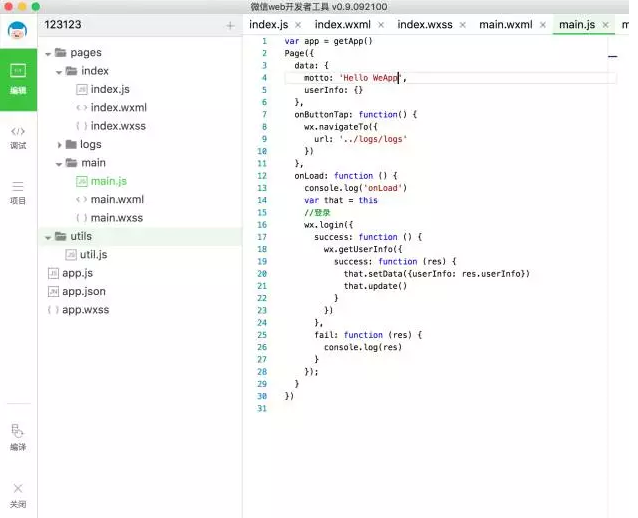Collapse the index folder arrow
This screenshot has height=518, width=638.
[60, 72]
